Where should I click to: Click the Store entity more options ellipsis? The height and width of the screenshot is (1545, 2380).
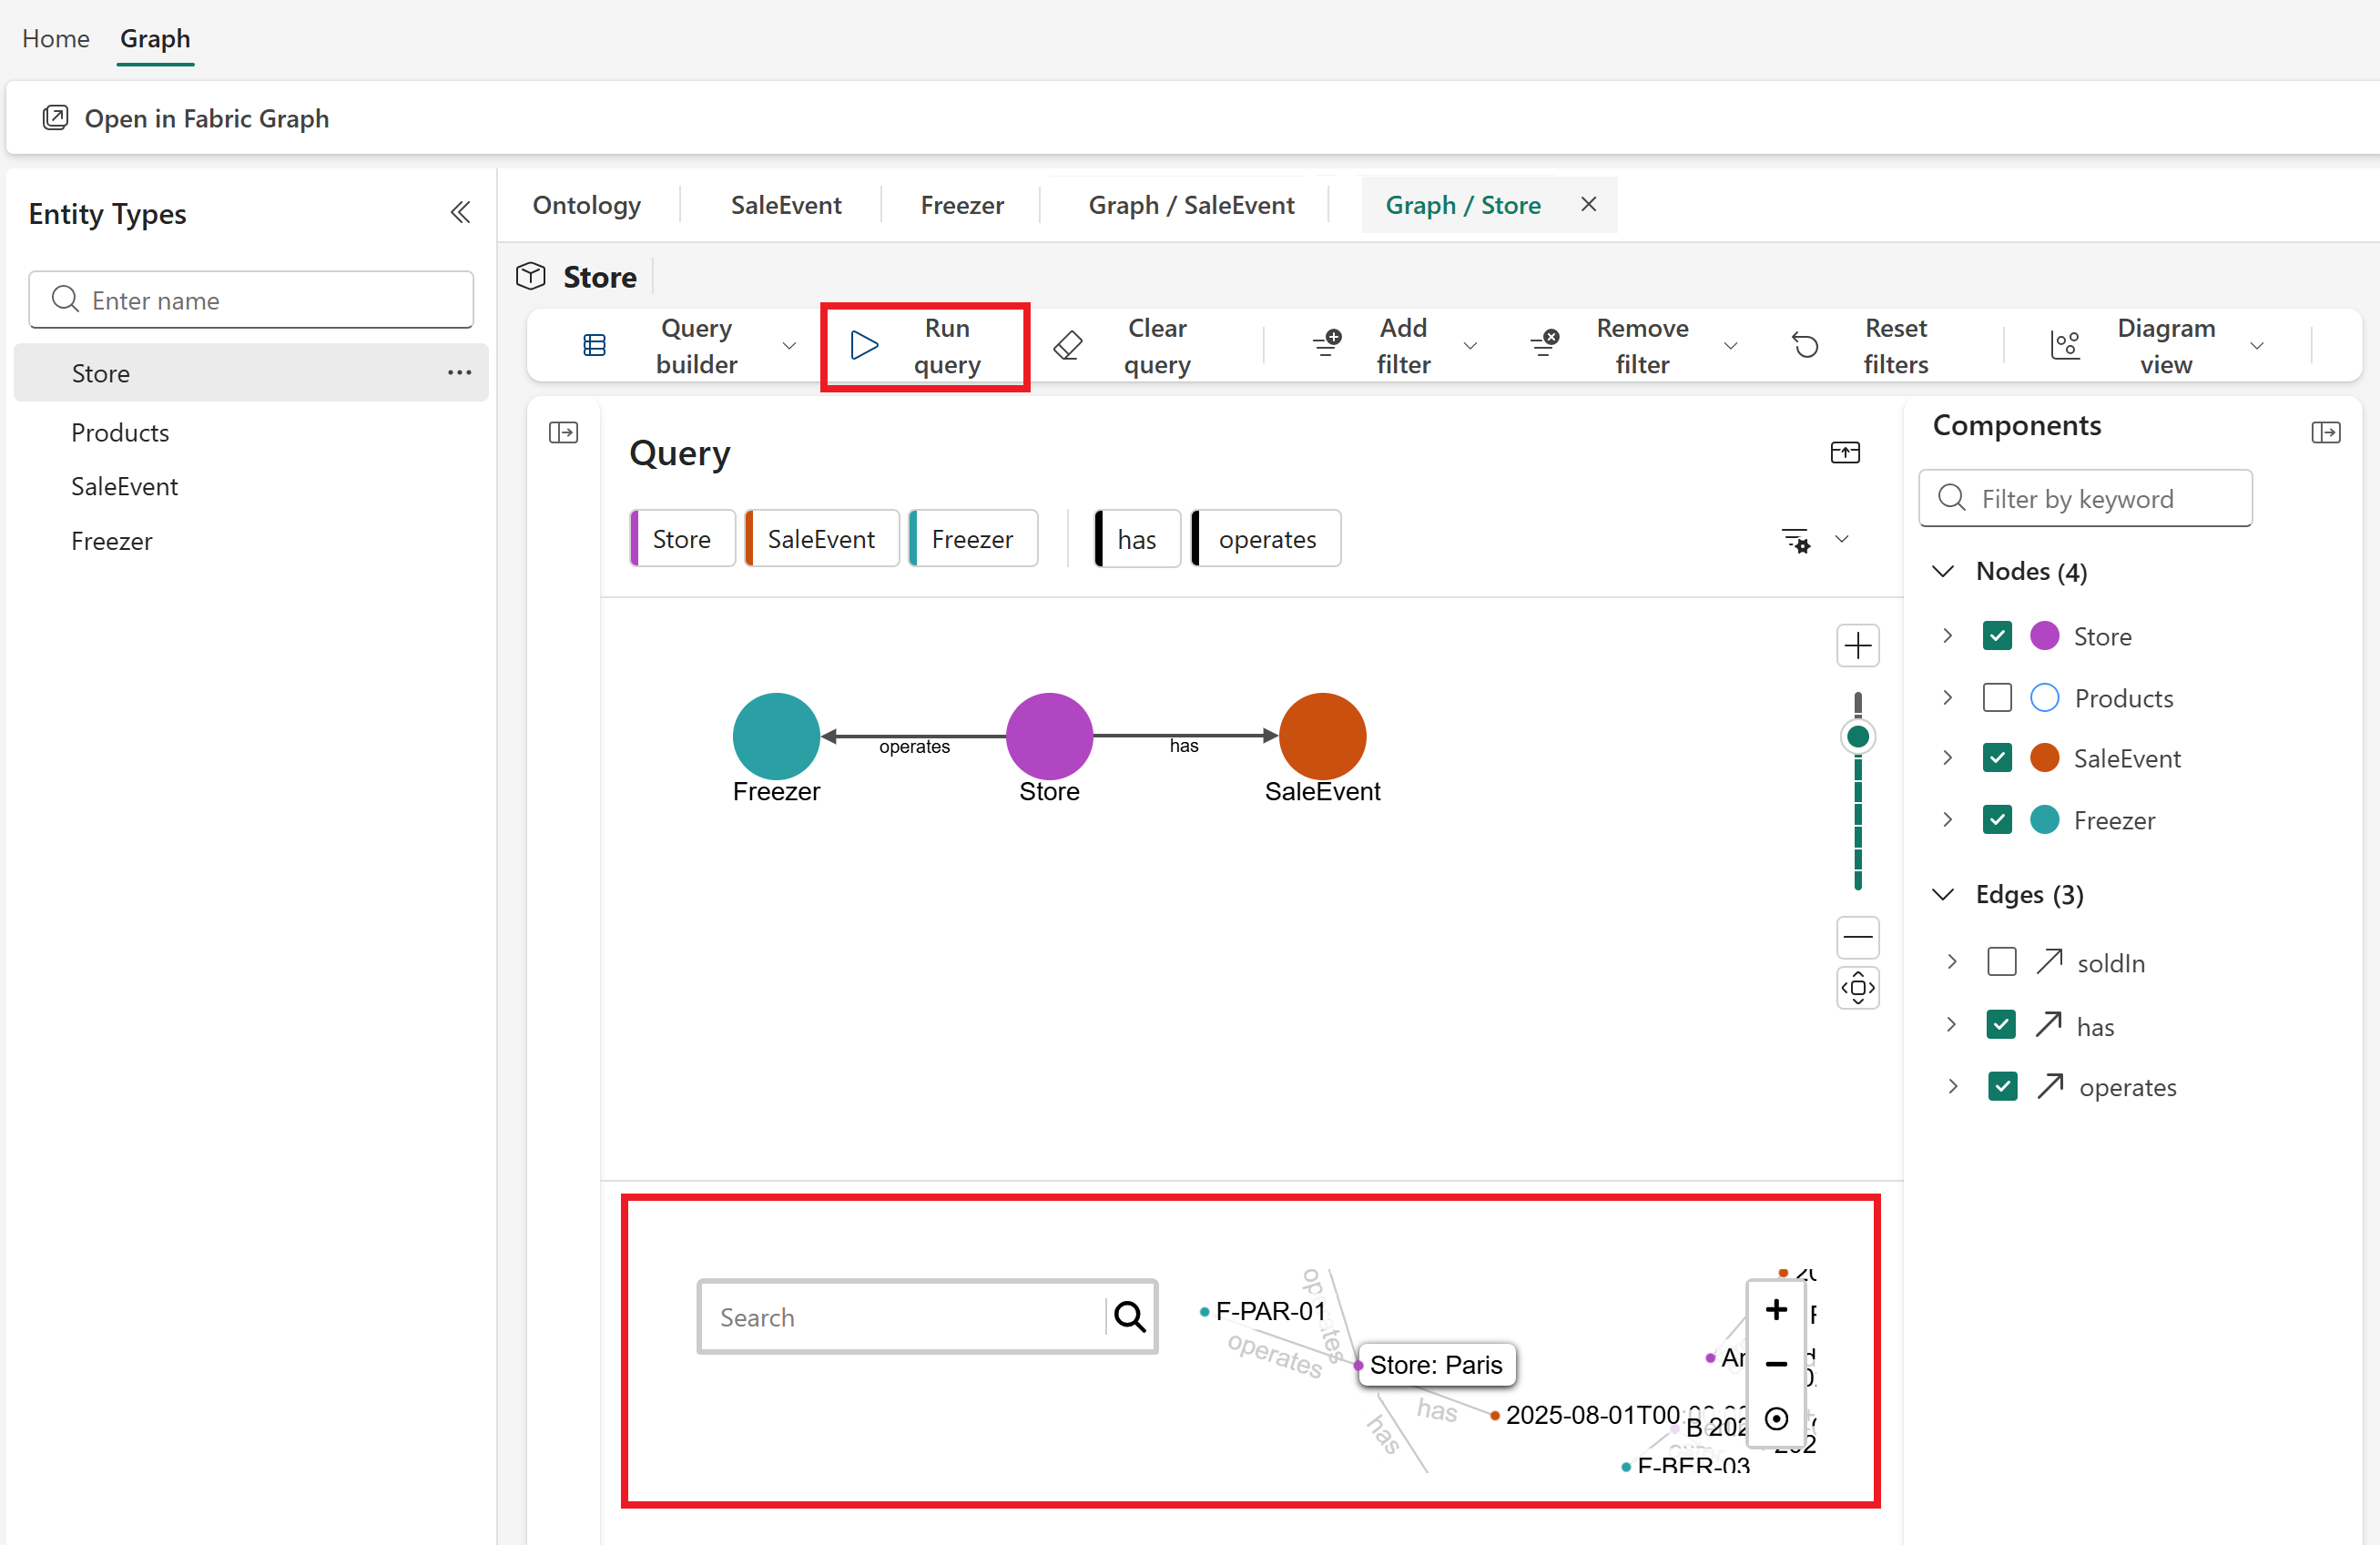(x=459, y=373)
